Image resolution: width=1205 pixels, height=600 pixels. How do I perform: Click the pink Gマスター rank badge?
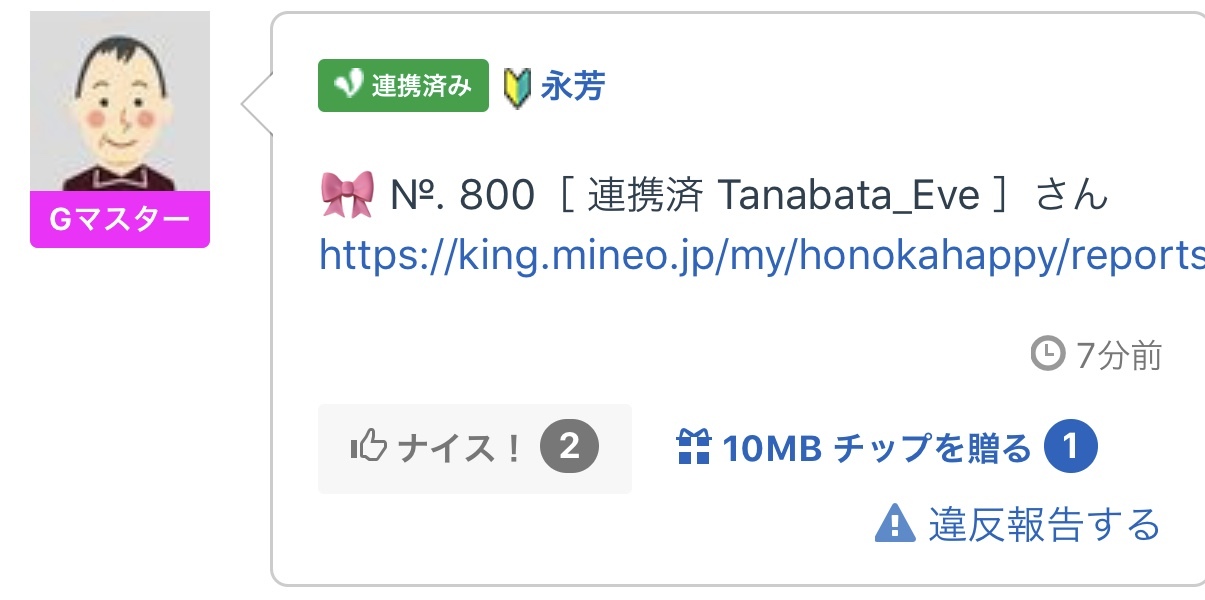(120, 219)
